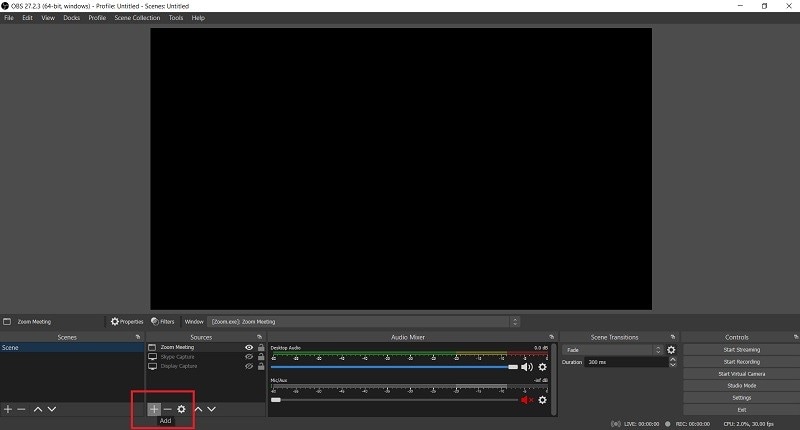Open source properties gear in Sources toolbar
The image size is (800, 430).
click(x=181, y=409)
